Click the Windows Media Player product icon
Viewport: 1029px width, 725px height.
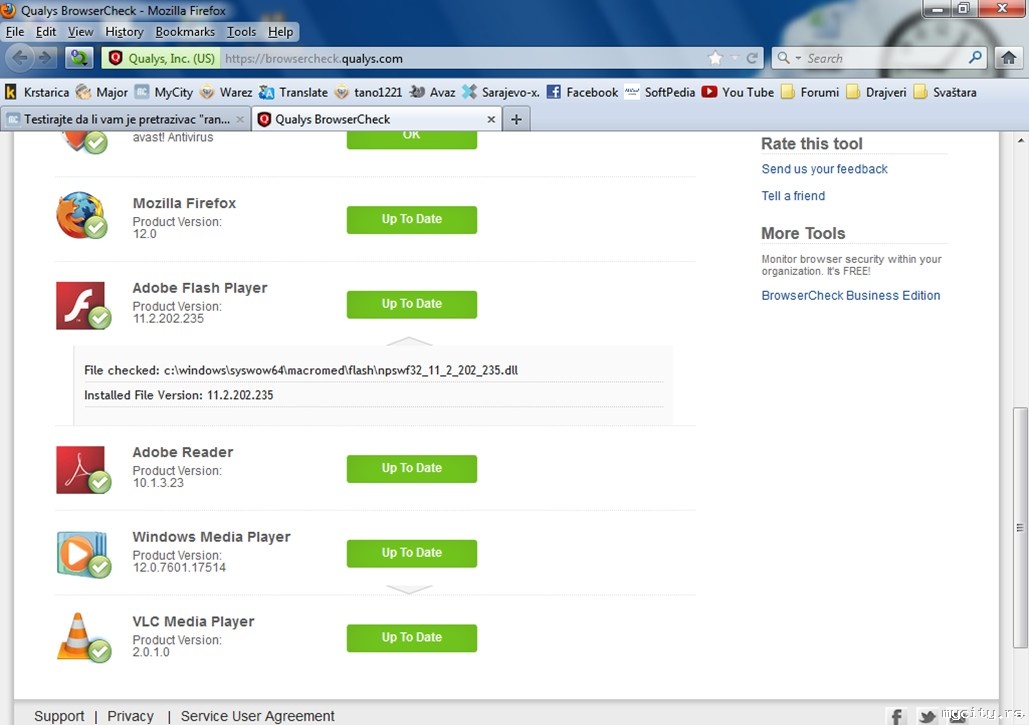click(83, 554)
